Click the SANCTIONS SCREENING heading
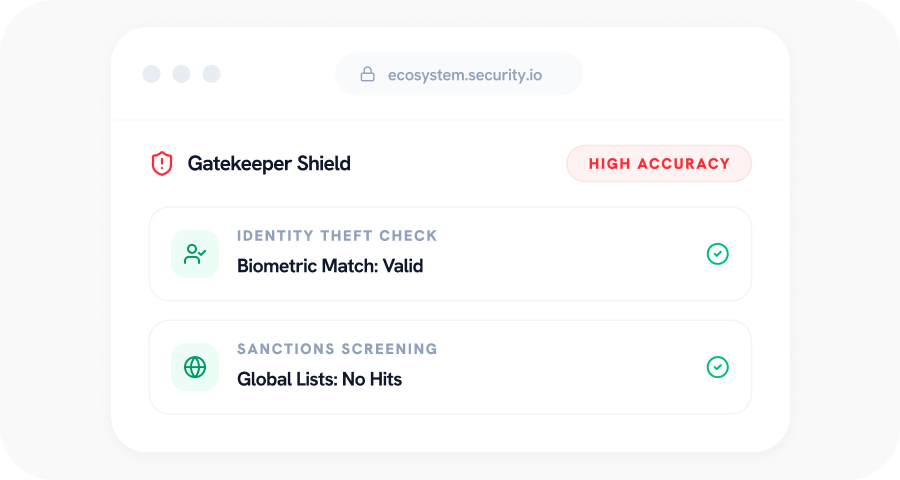 point(337,349)
